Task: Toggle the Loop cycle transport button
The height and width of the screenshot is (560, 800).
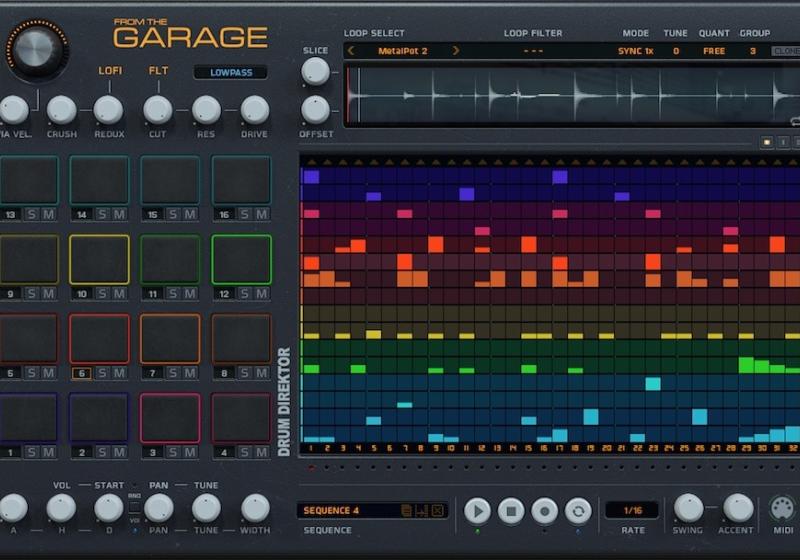Action: click(577, 511)
